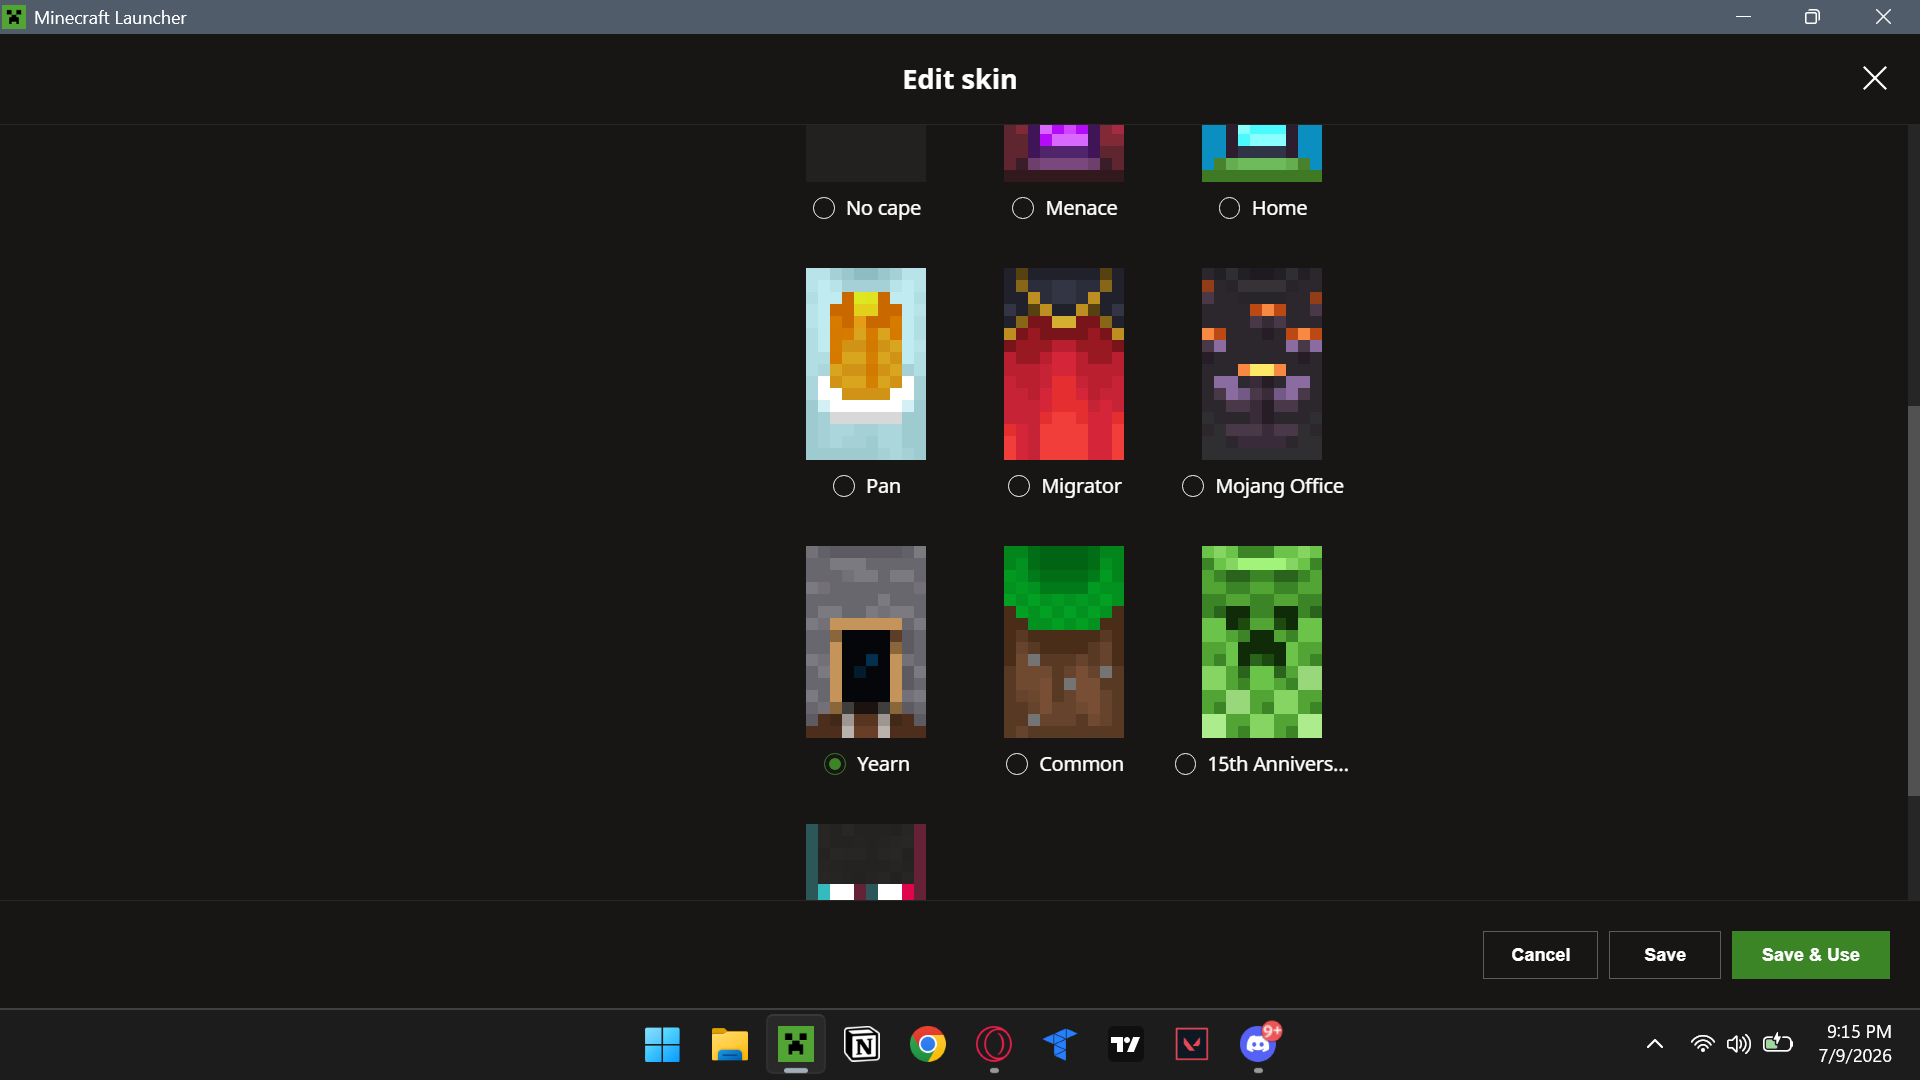Click the partially shown cape below Yearn
The width and height of the screenshot is (1920, 1080).
pos(866,862)
